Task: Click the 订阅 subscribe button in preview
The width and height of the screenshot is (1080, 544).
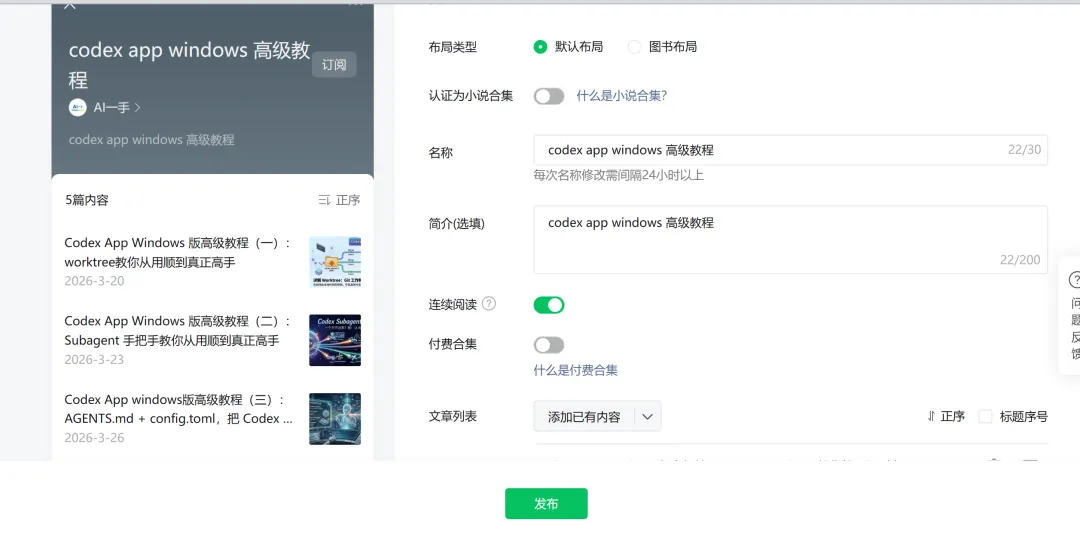Action: click(334, 65)
